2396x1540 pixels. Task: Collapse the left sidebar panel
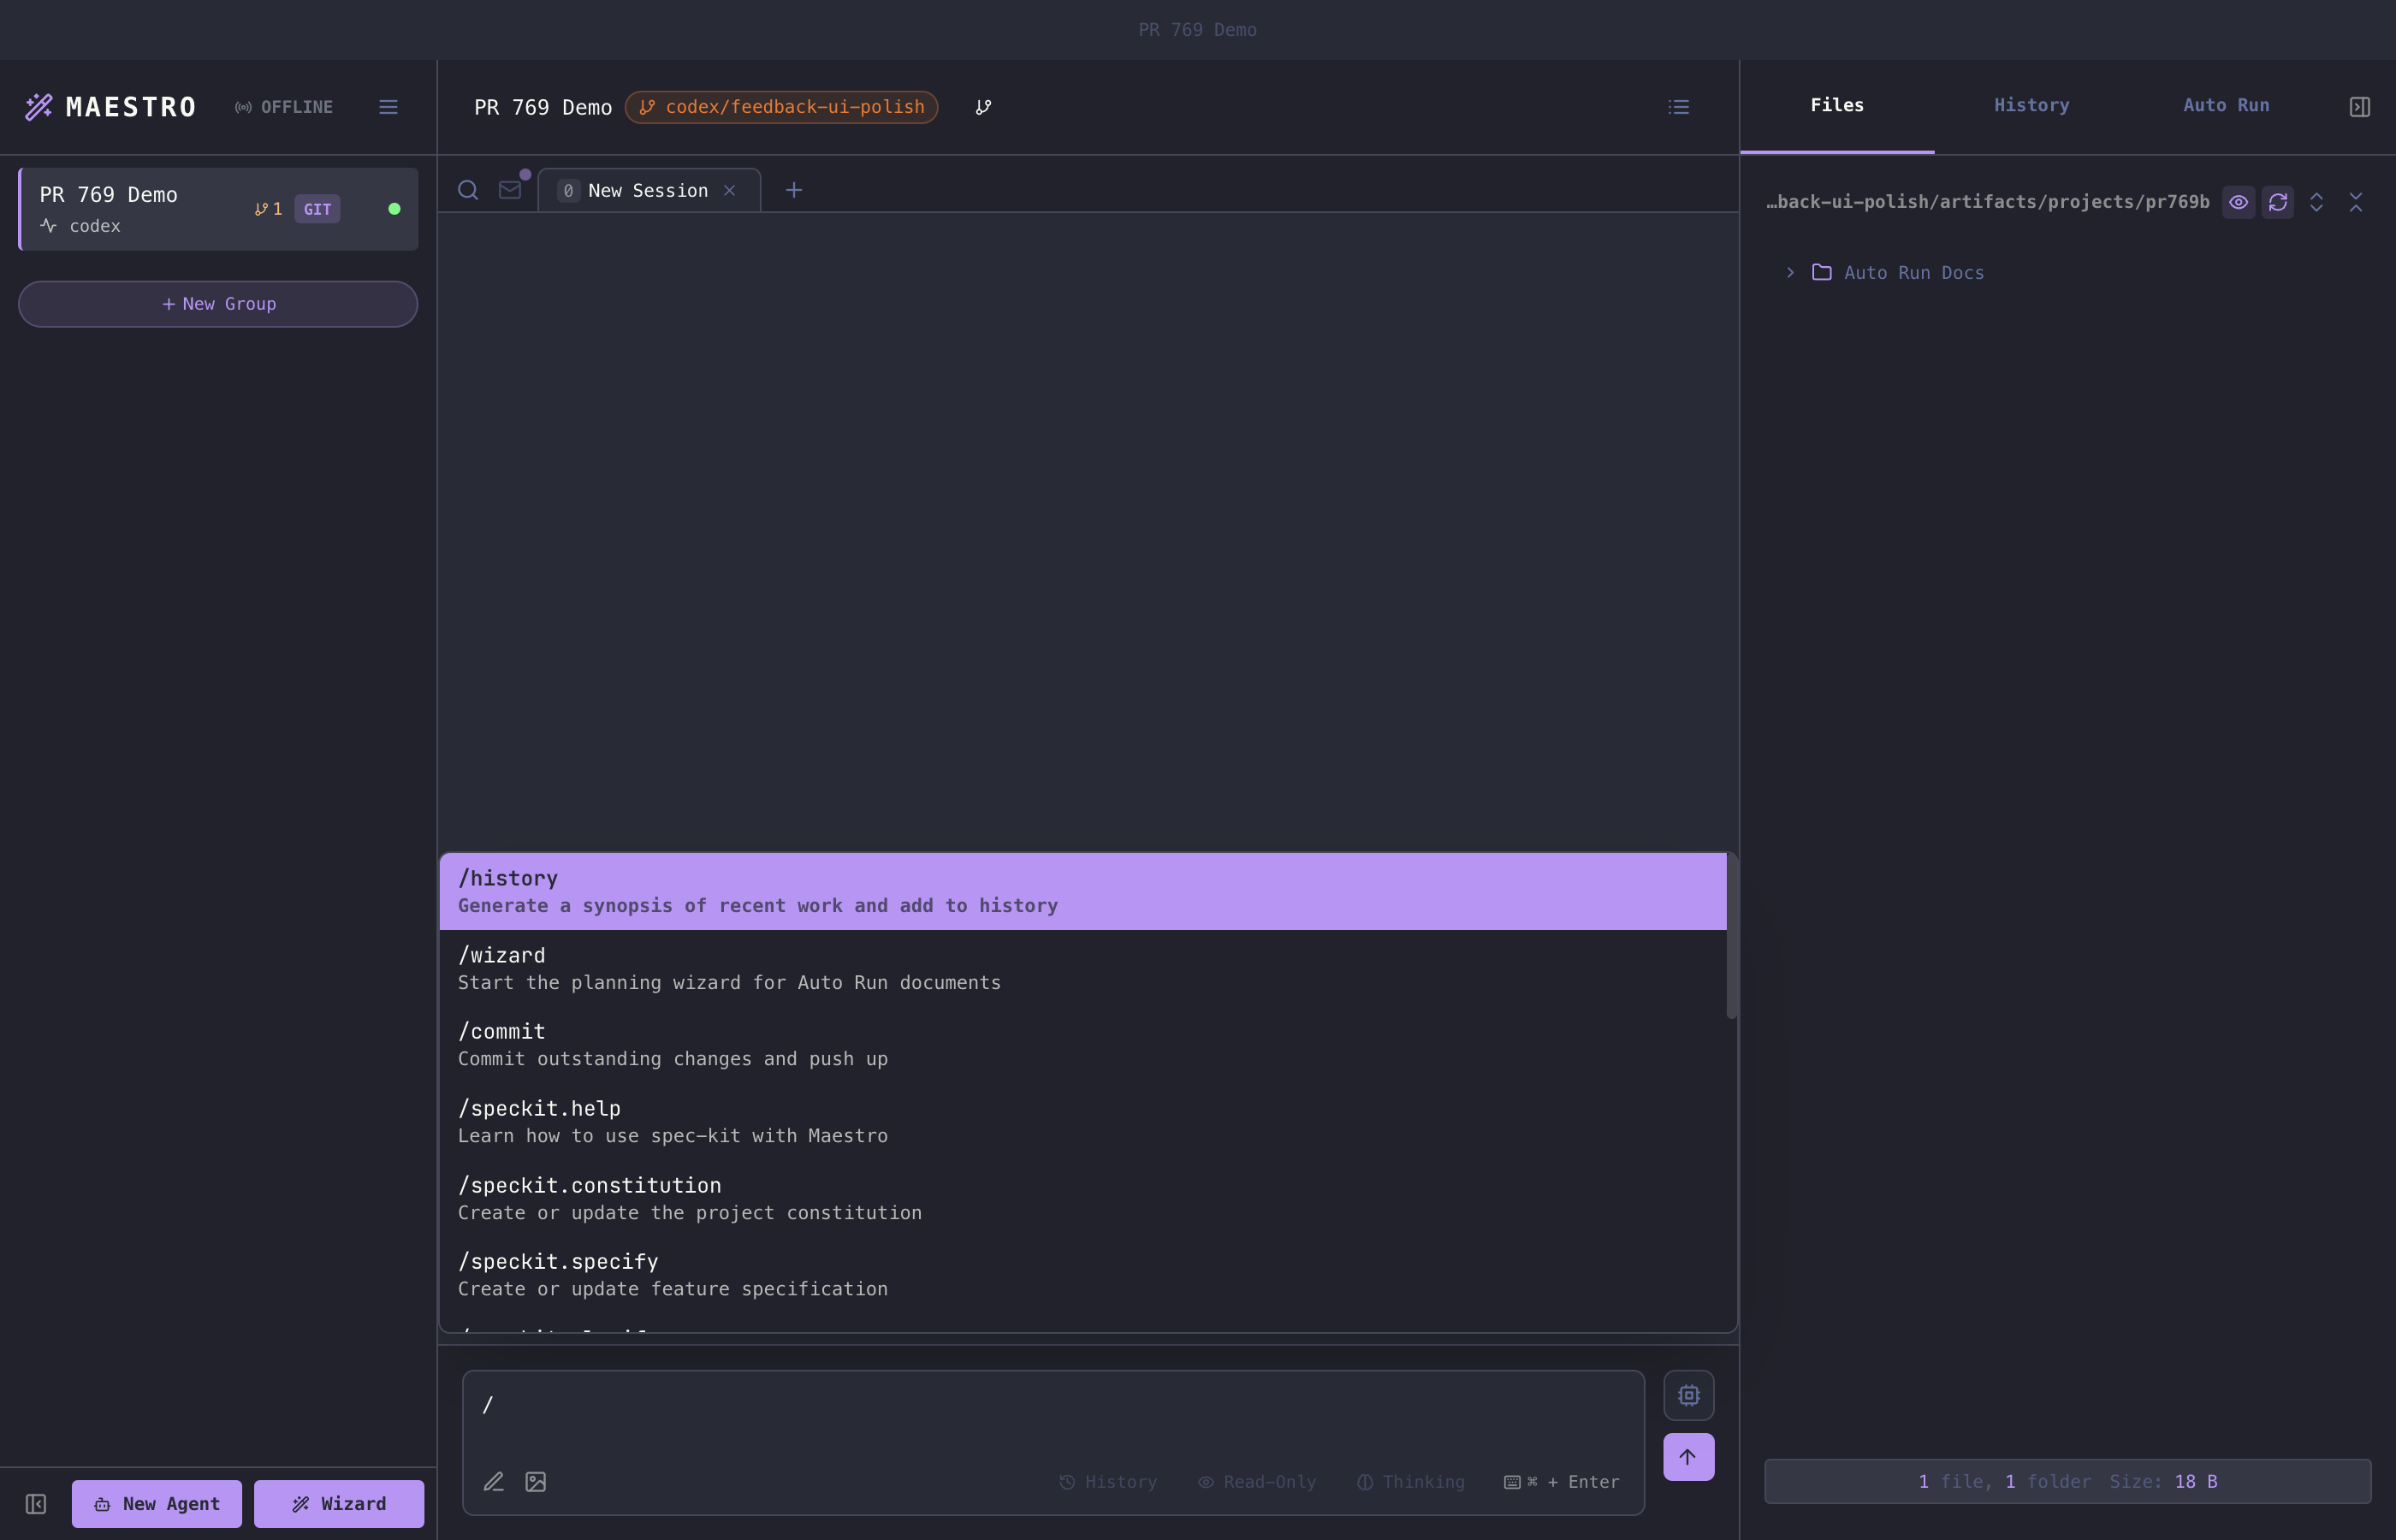point(36,1503)
